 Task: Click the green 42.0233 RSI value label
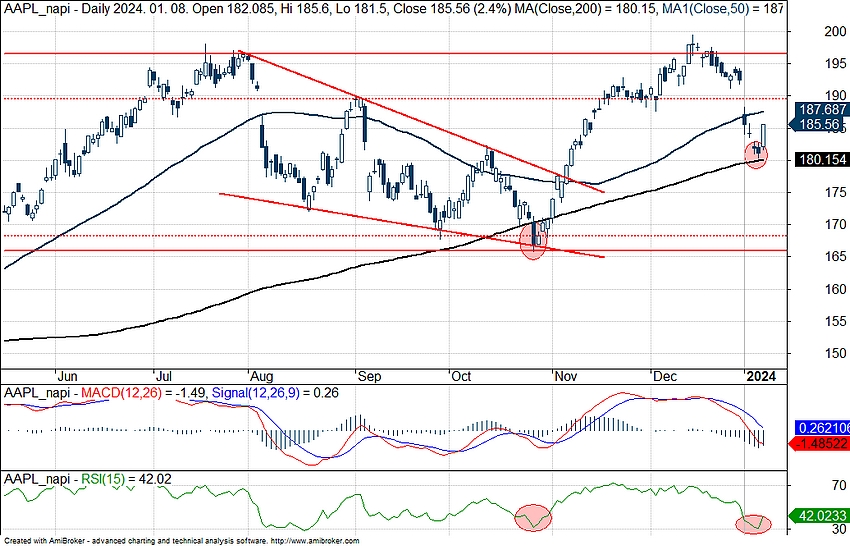[819, 515]
